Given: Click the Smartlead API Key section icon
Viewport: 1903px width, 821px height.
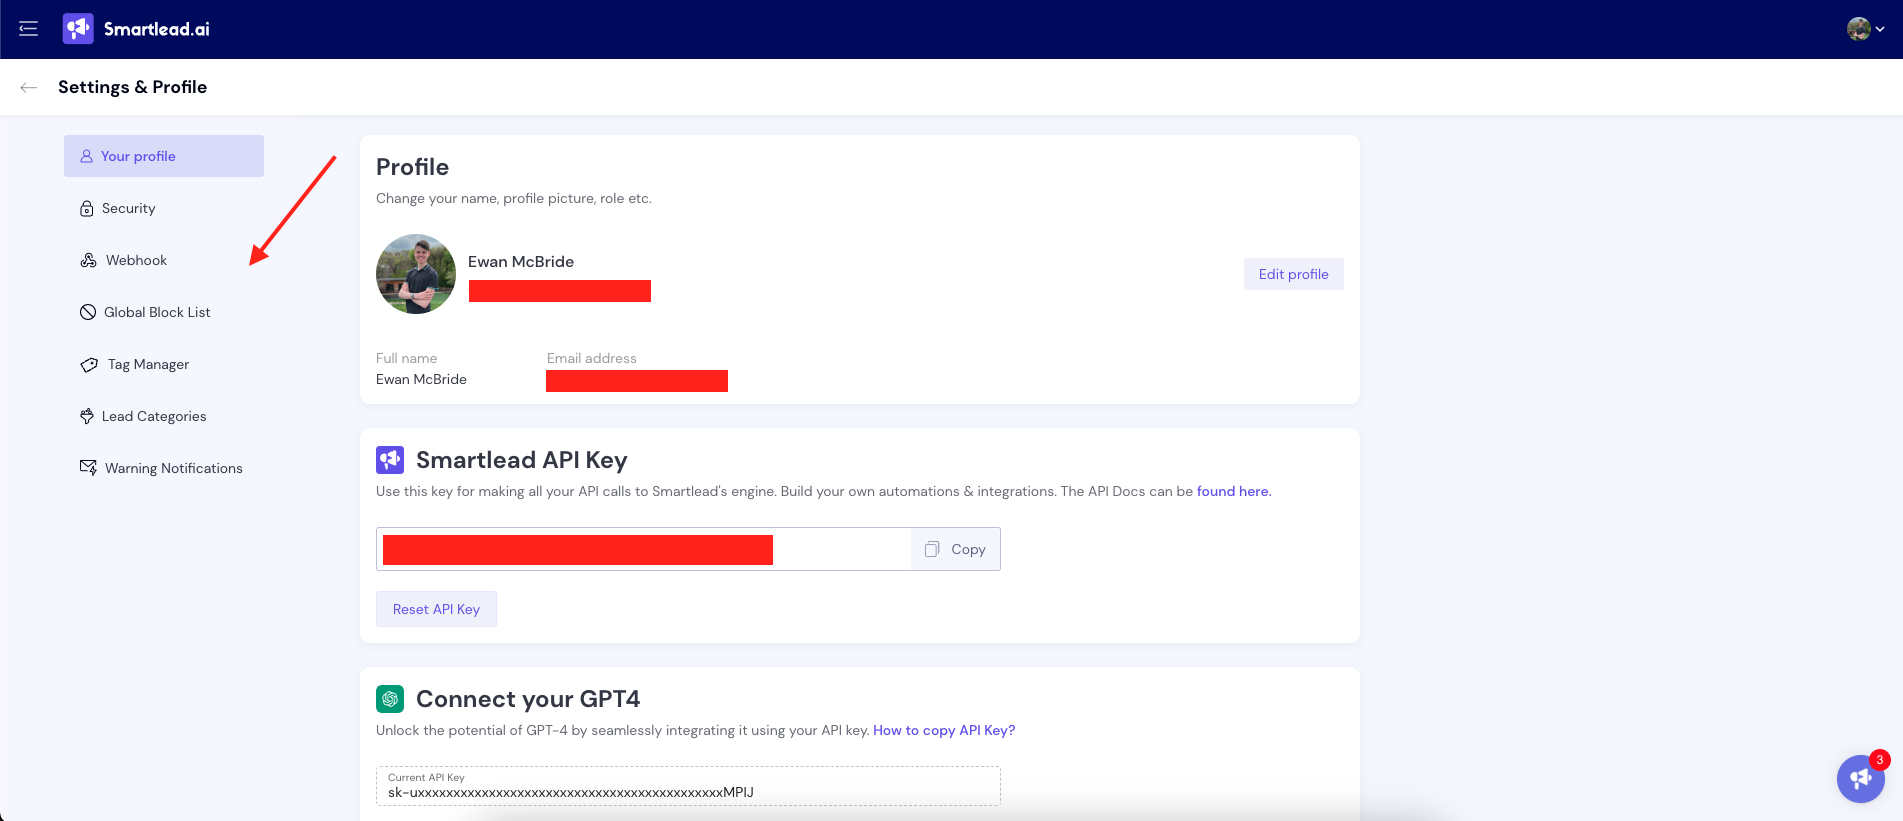Looking at the screenshot, I should (x=390, y=460).
